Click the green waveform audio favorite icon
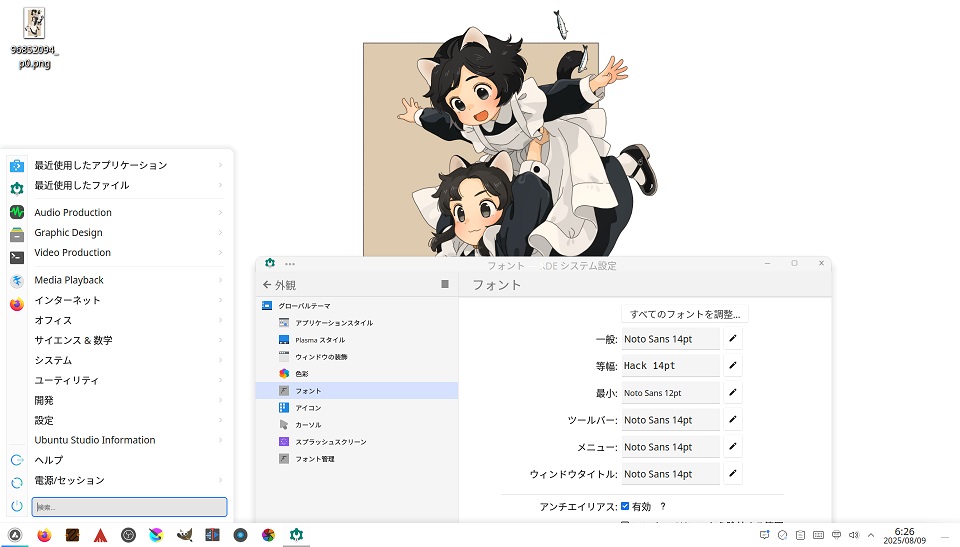 tap(17, 212)
